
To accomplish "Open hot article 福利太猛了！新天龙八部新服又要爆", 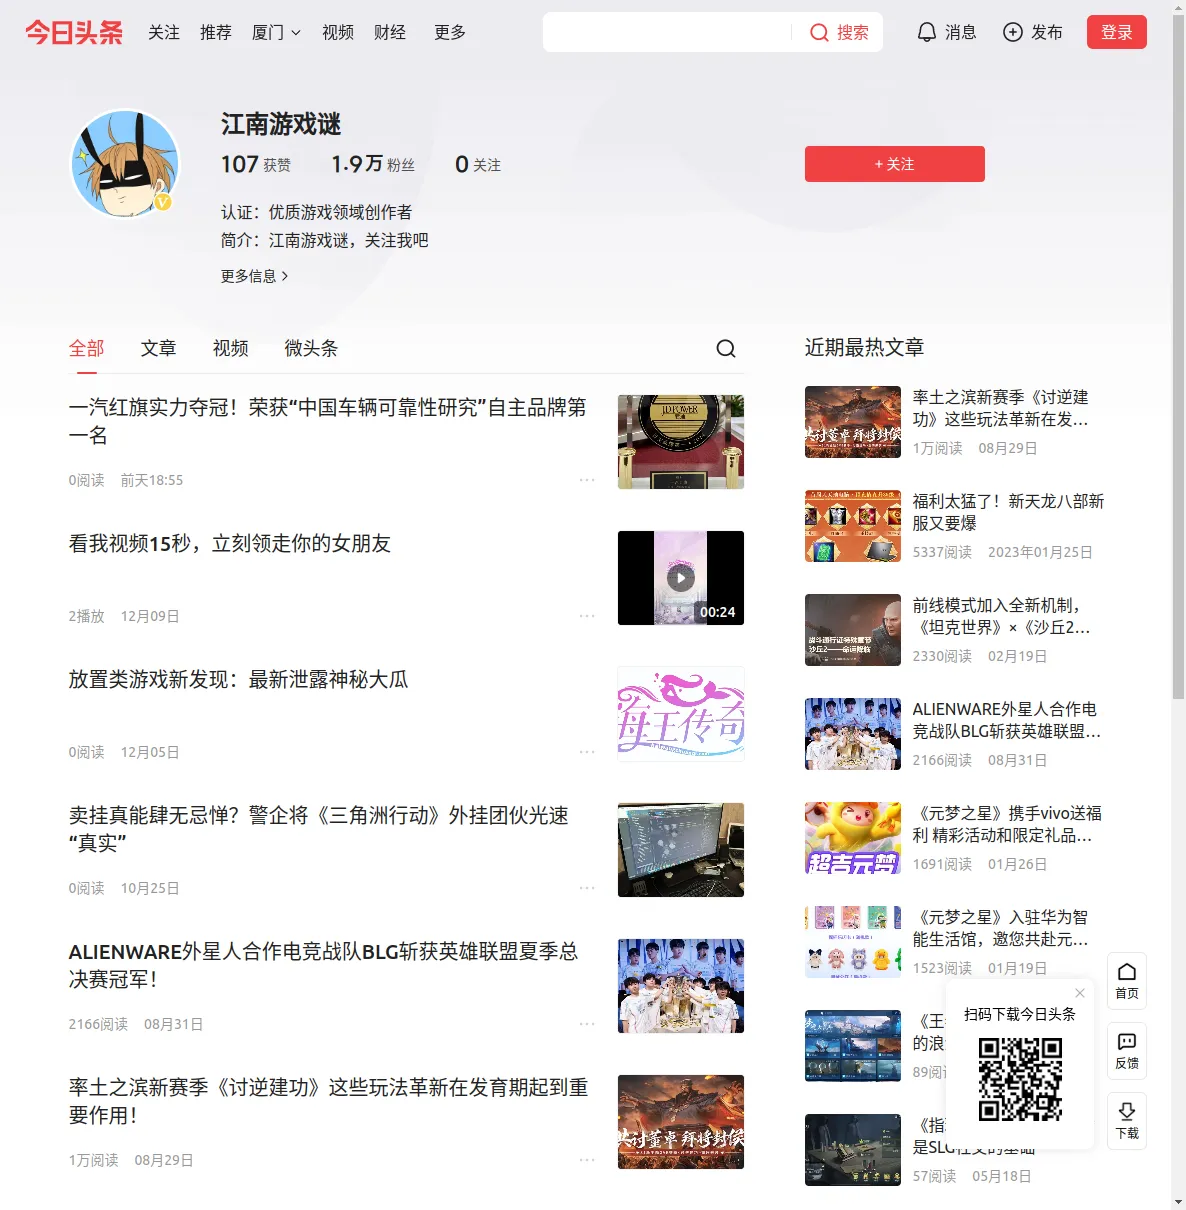I will [x=1008, y=512].
